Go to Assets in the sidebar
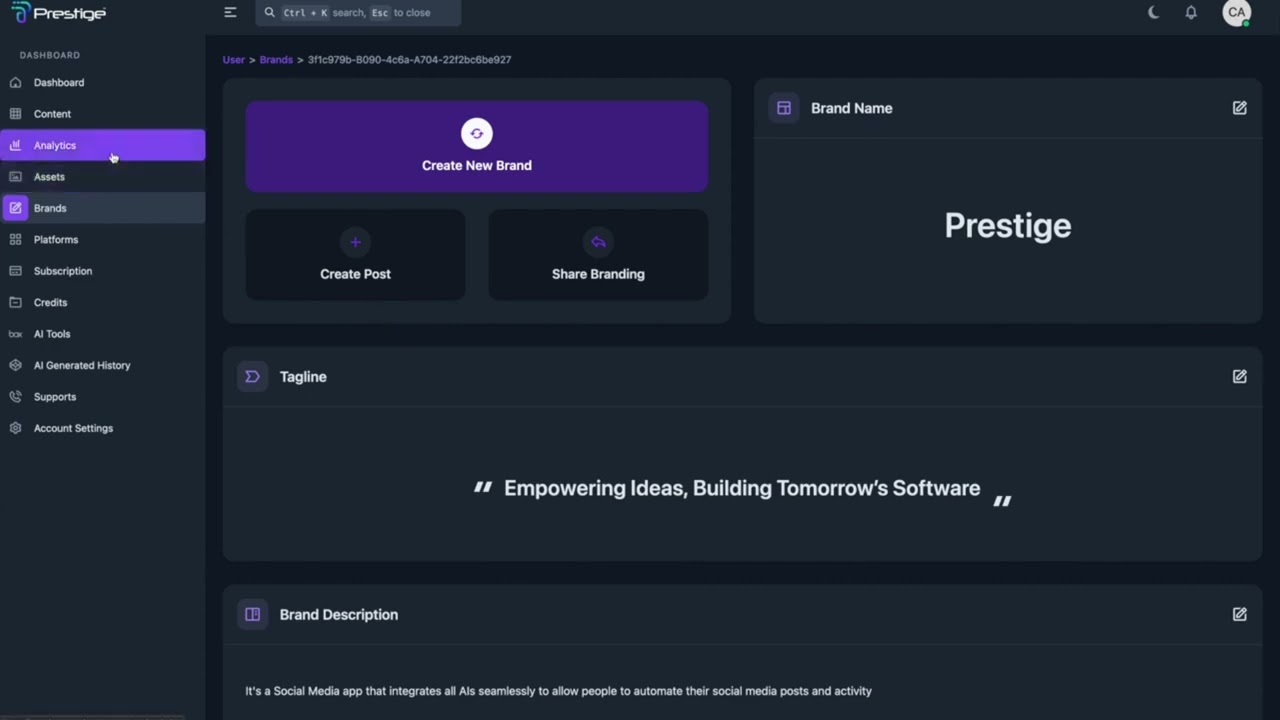1280x720 pixels. [x=49, y=177]
